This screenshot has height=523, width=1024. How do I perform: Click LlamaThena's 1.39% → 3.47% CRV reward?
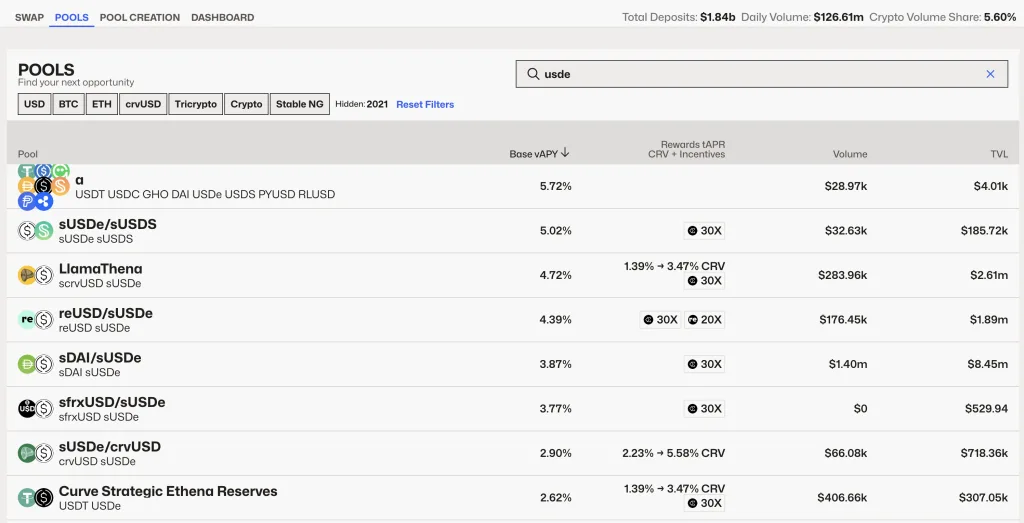point(675,266)
